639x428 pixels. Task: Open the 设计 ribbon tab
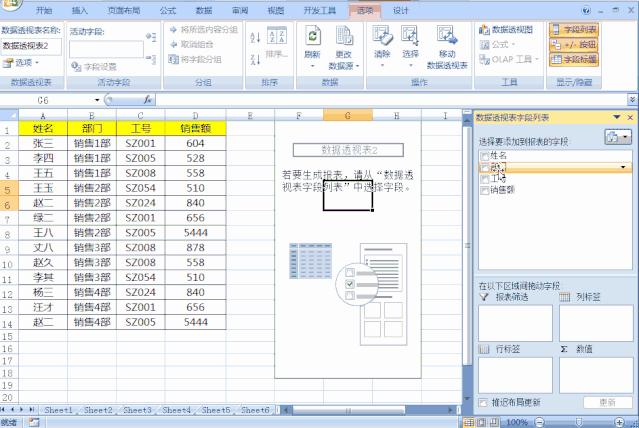[401, 10]
